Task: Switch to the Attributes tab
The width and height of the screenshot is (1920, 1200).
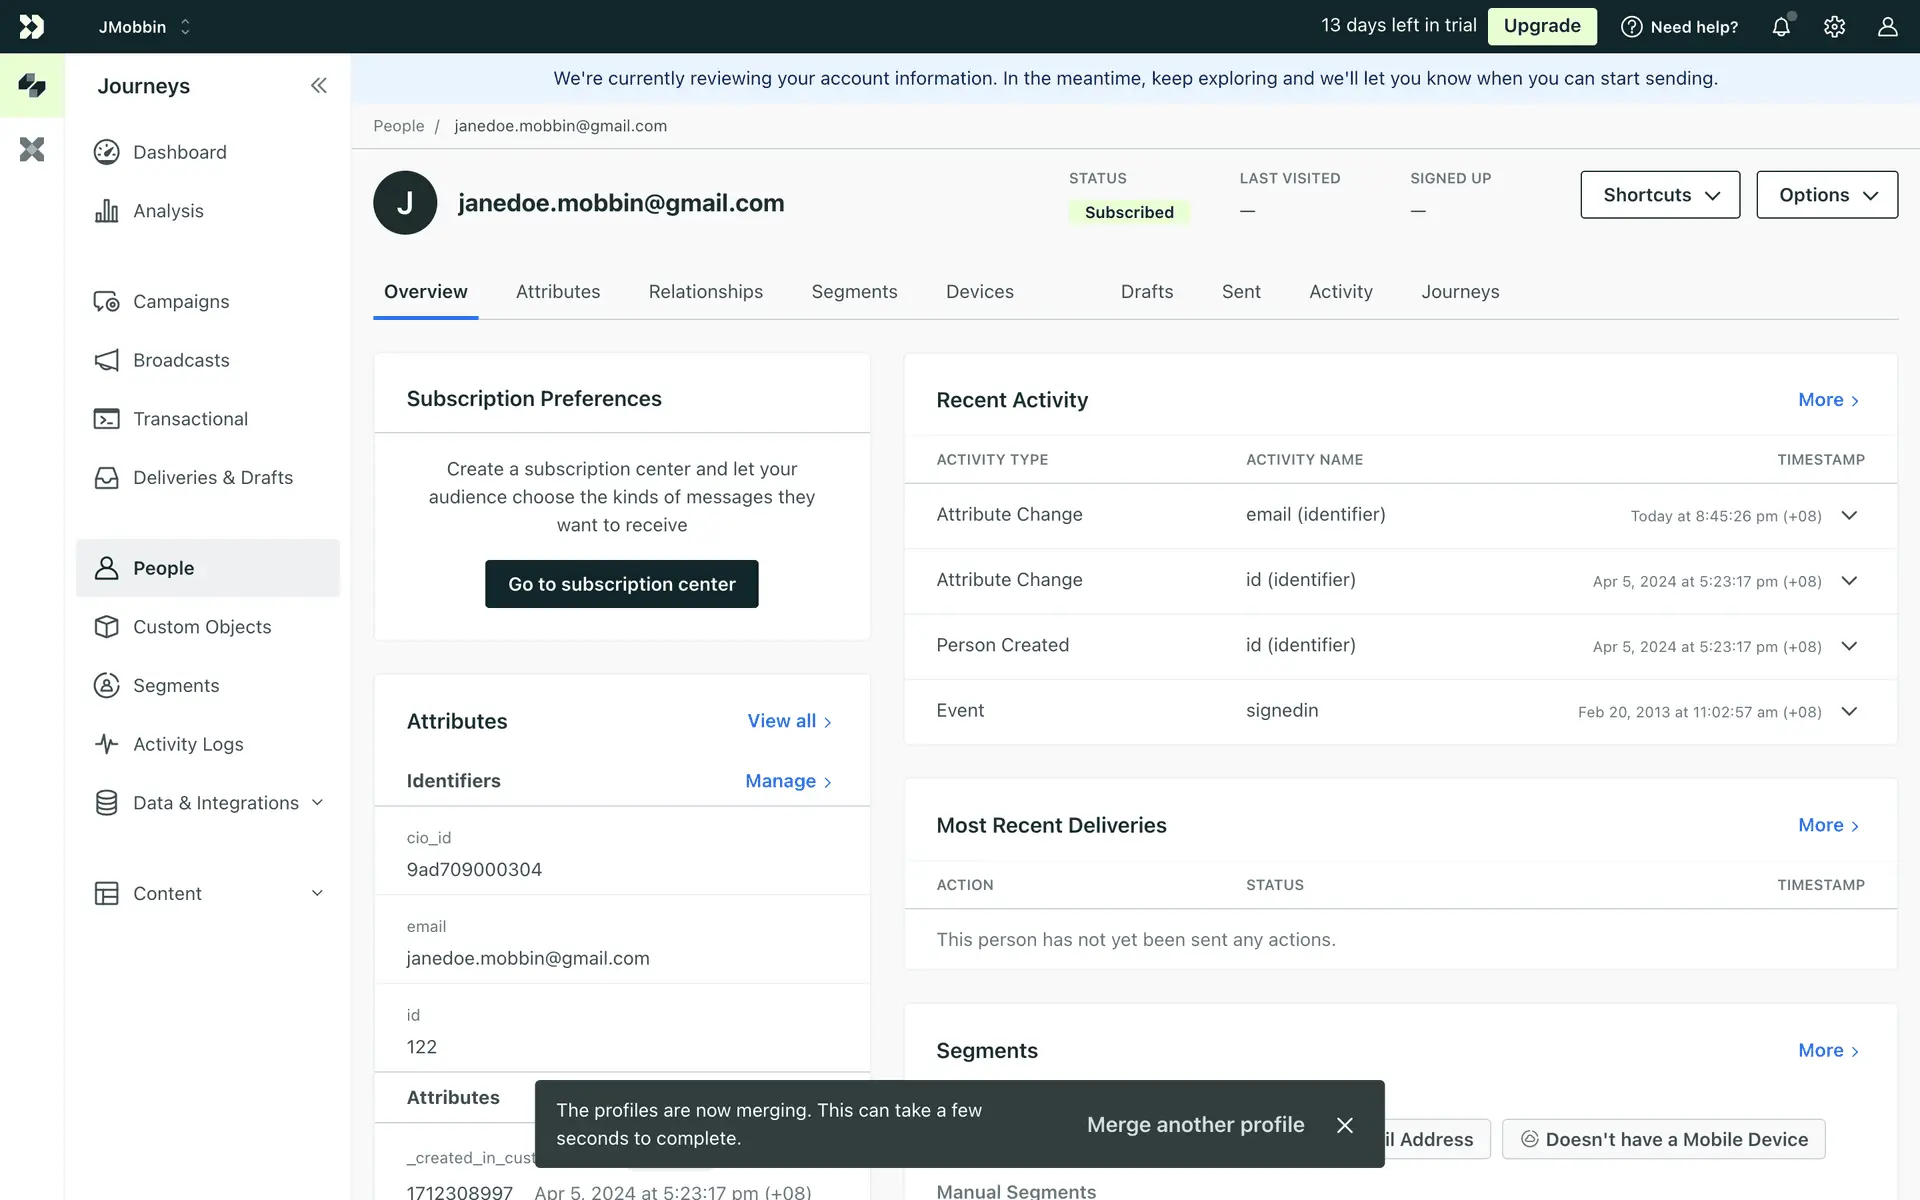Action: (x=558, y=292)
